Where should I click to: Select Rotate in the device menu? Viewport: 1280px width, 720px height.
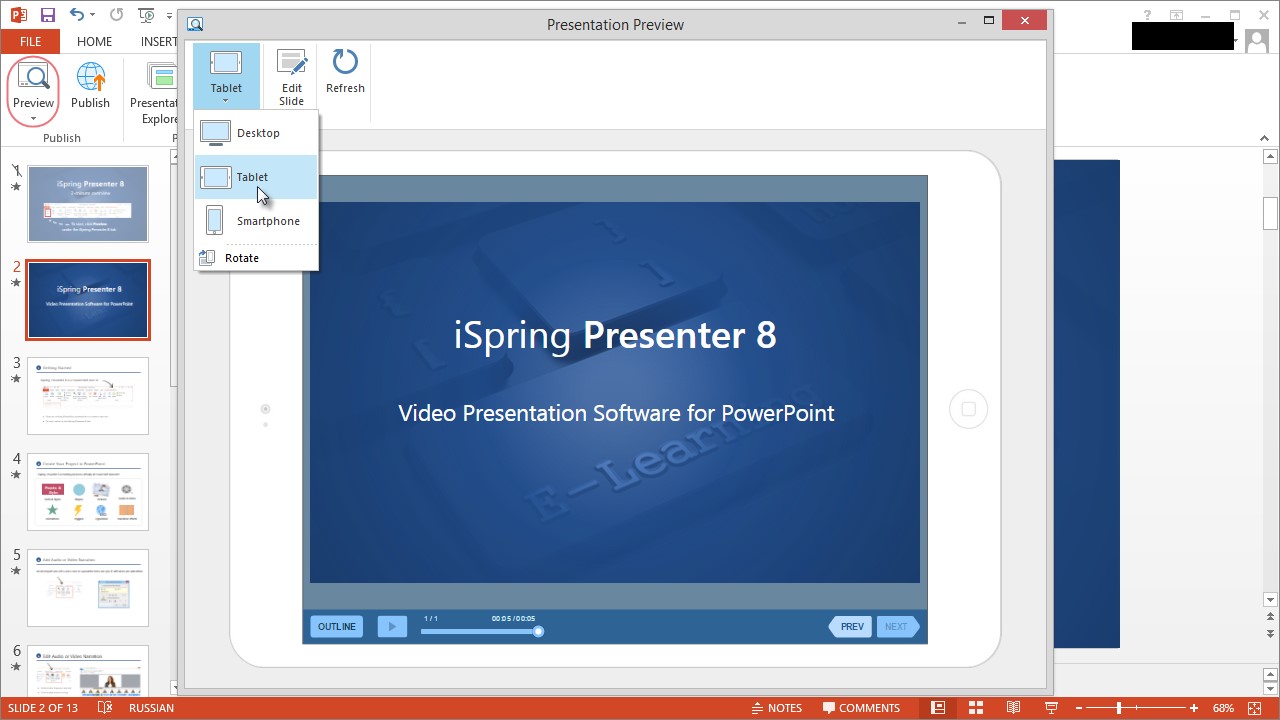click(257, 258)
